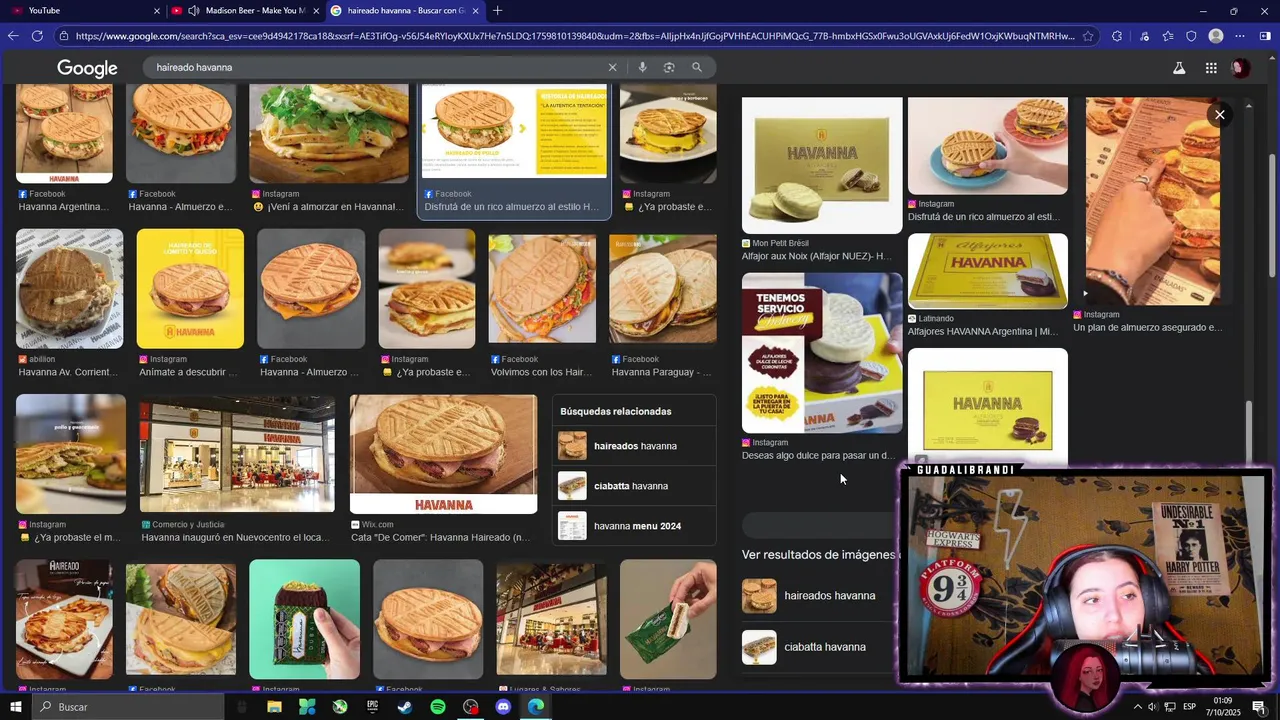Open Search Labs flask icon

1179,68
